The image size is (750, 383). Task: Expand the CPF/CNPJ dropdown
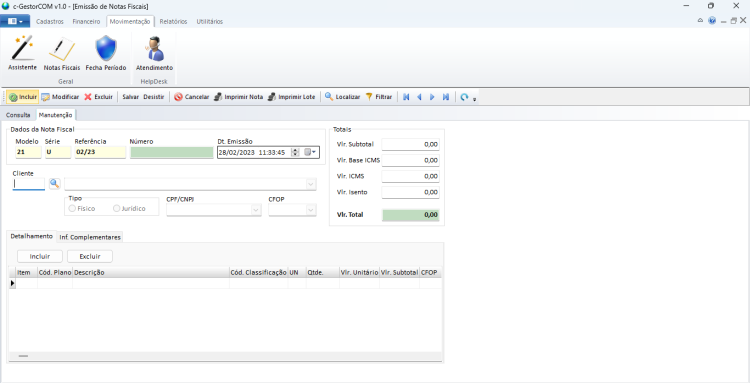[256, 210]
